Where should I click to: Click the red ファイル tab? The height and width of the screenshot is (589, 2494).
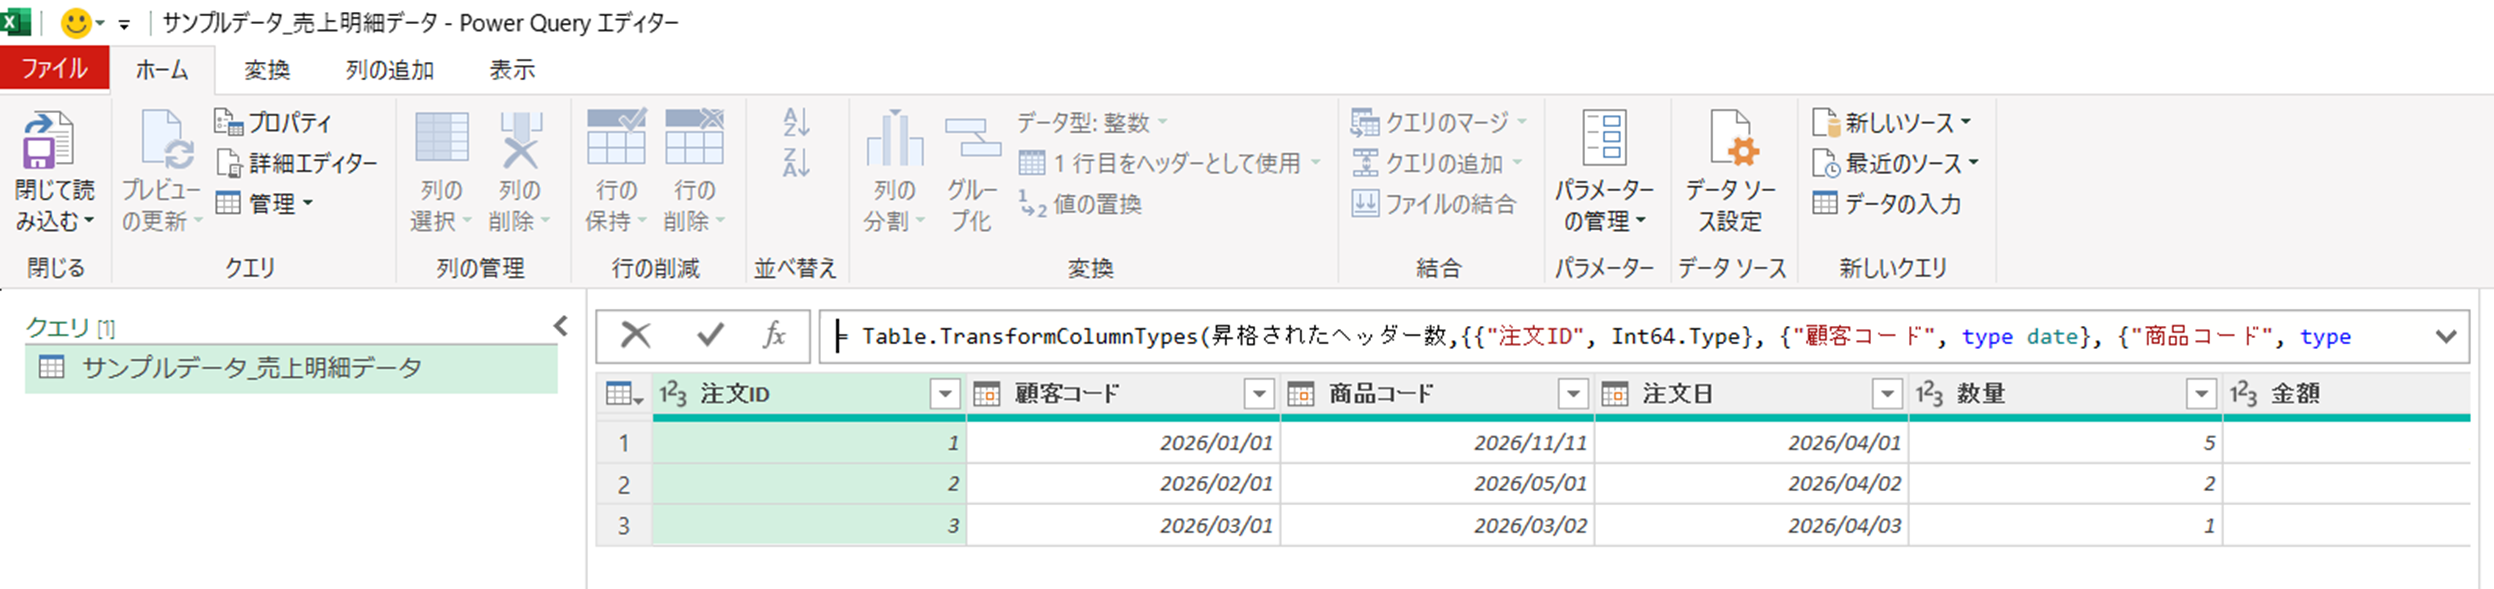(x=54, y=68)
